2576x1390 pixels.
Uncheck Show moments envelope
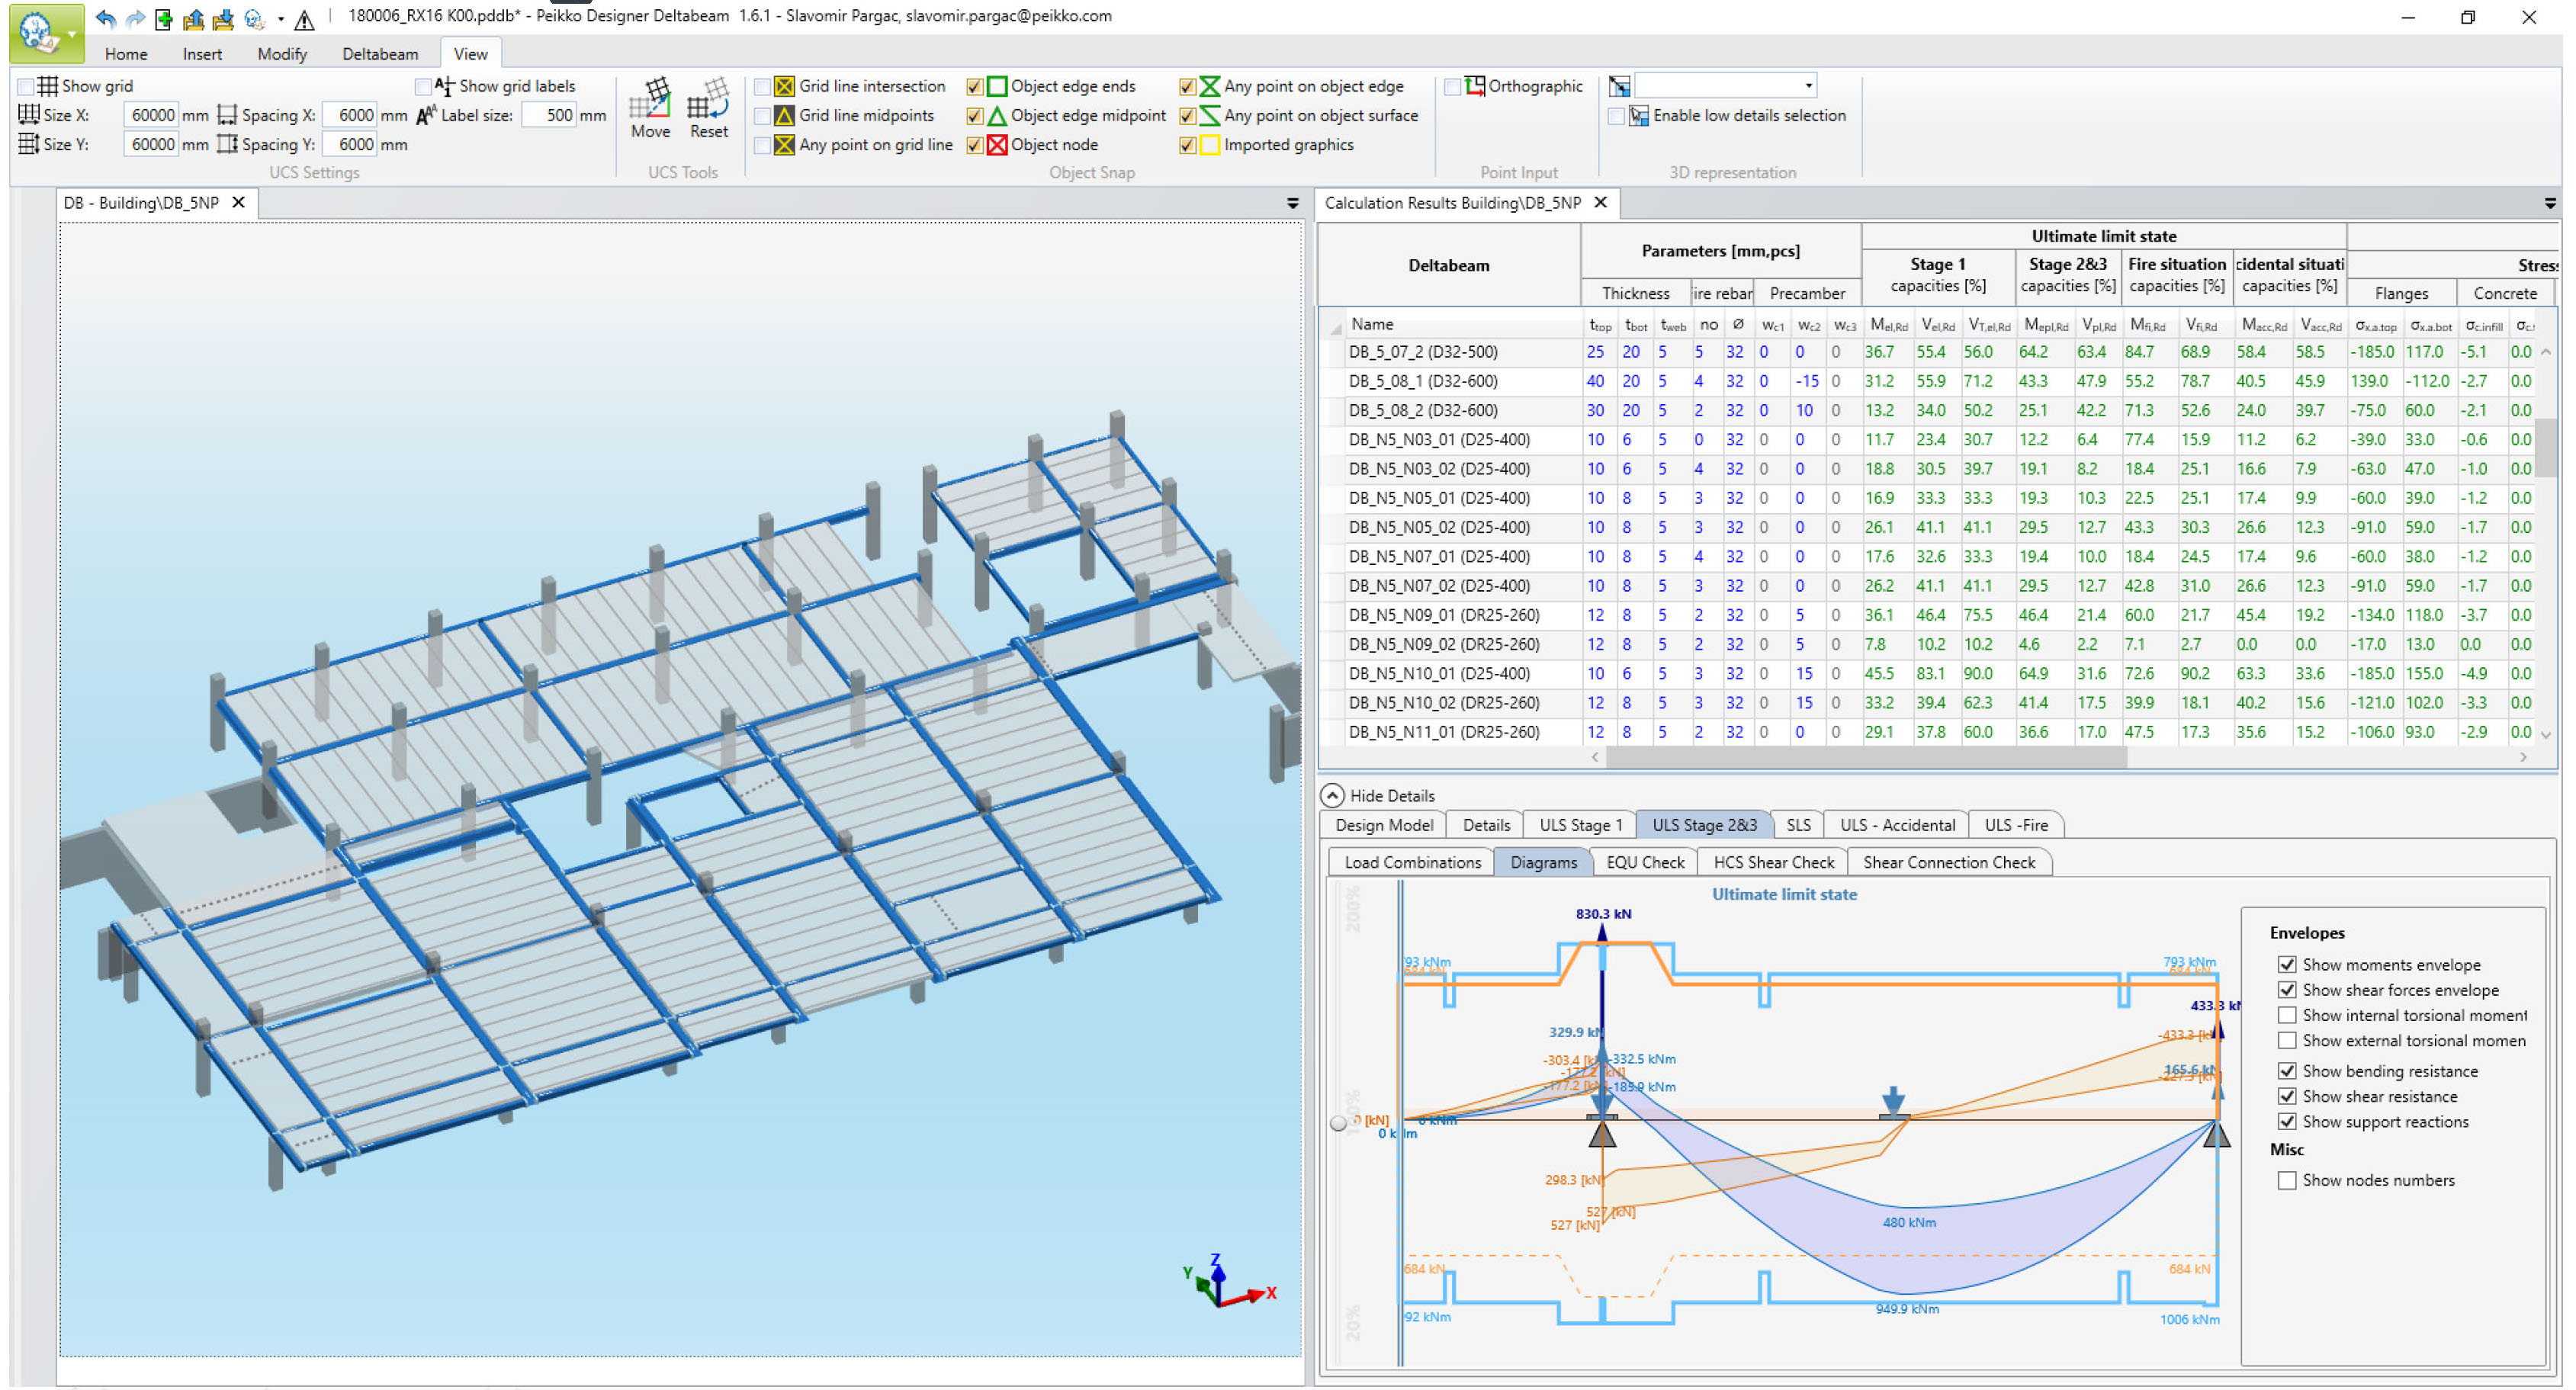click(2287, 965)
